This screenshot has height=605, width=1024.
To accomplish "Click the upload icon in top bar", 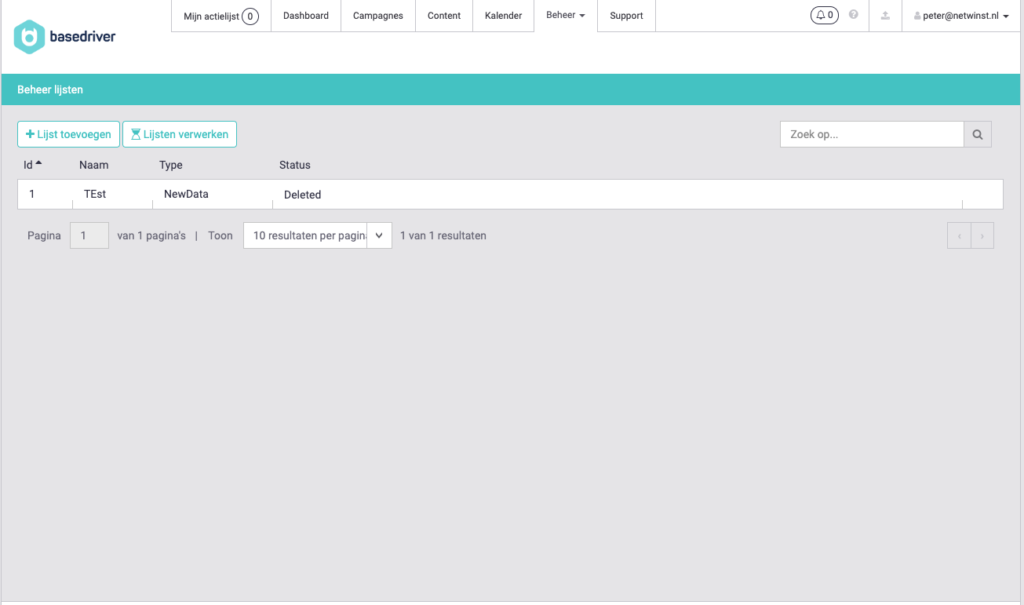I will (885, 15).
